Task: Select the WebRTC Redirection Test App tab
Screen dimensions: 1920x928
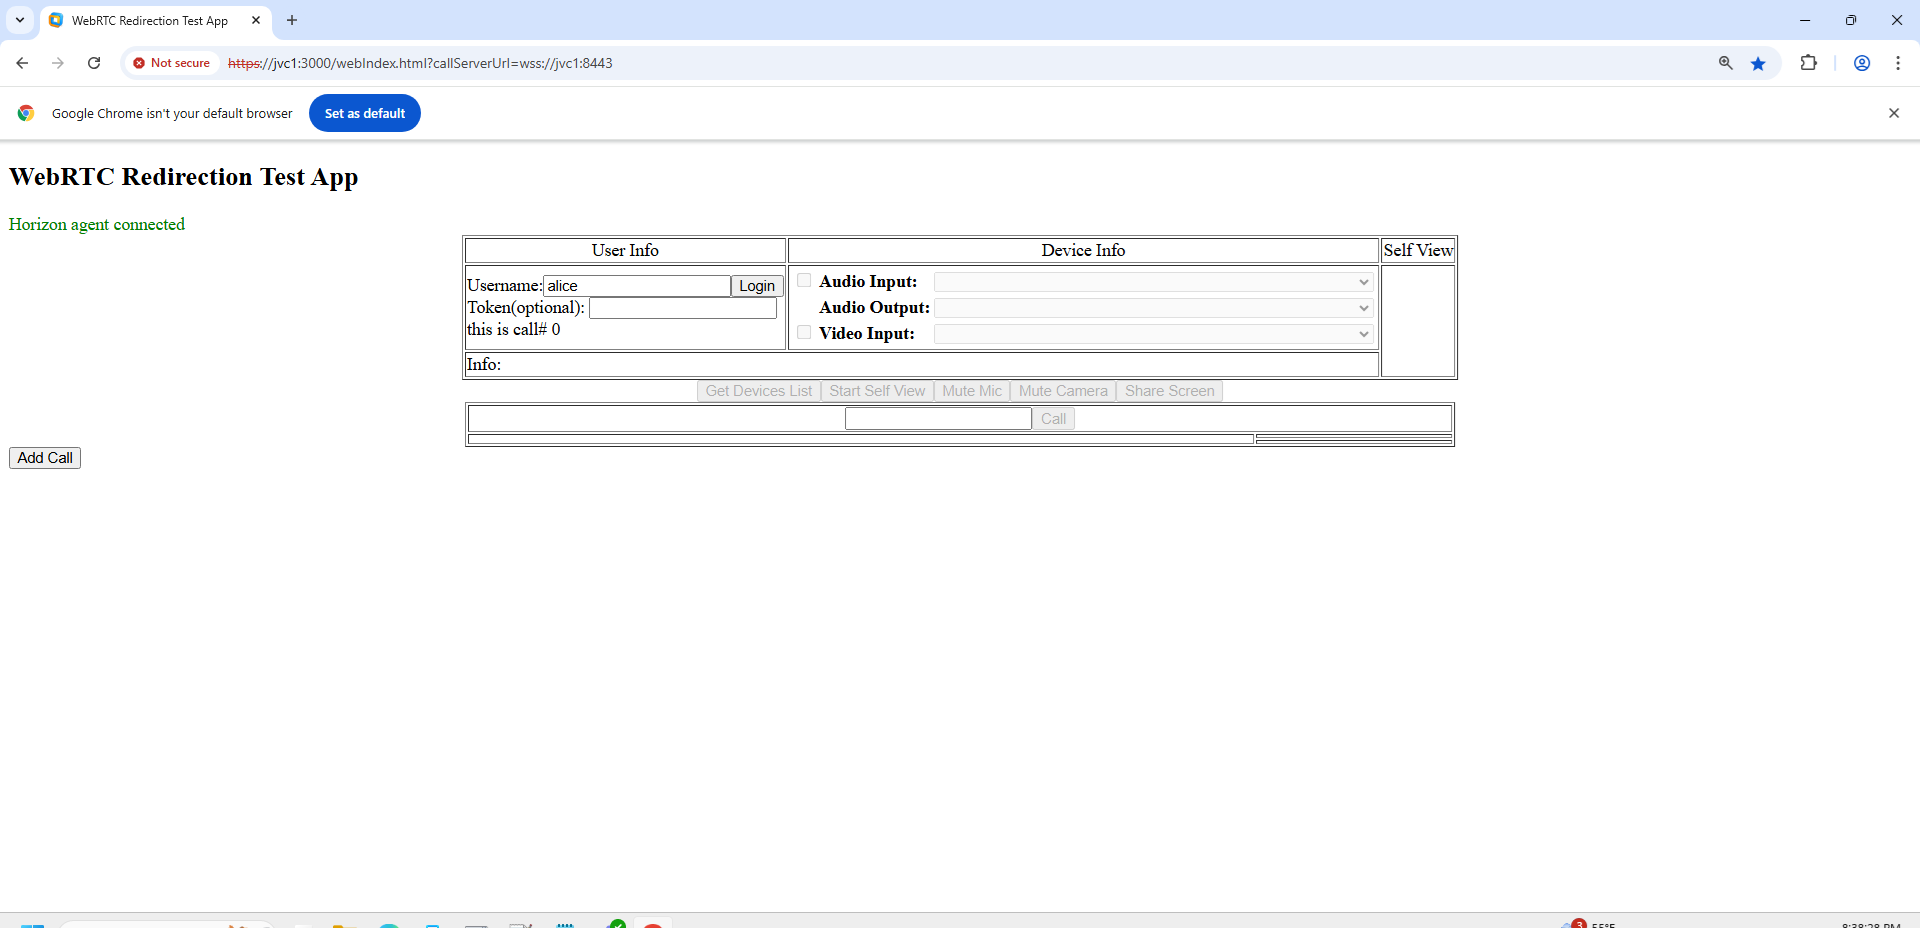Action: click(150, 20)
